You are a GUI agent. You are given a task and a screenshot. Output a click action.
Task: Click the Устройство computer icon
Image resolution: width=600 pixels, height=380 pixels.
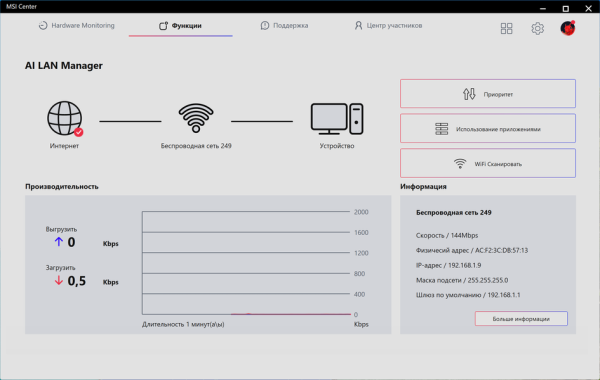click(337, 119)
